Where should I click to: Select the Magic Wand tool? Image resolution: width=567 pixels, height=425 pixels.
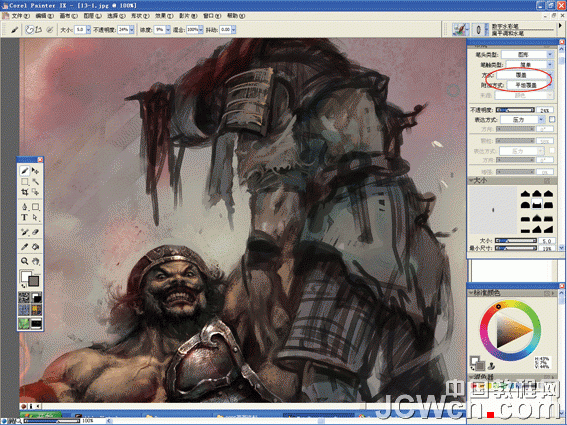coord(35,182)
